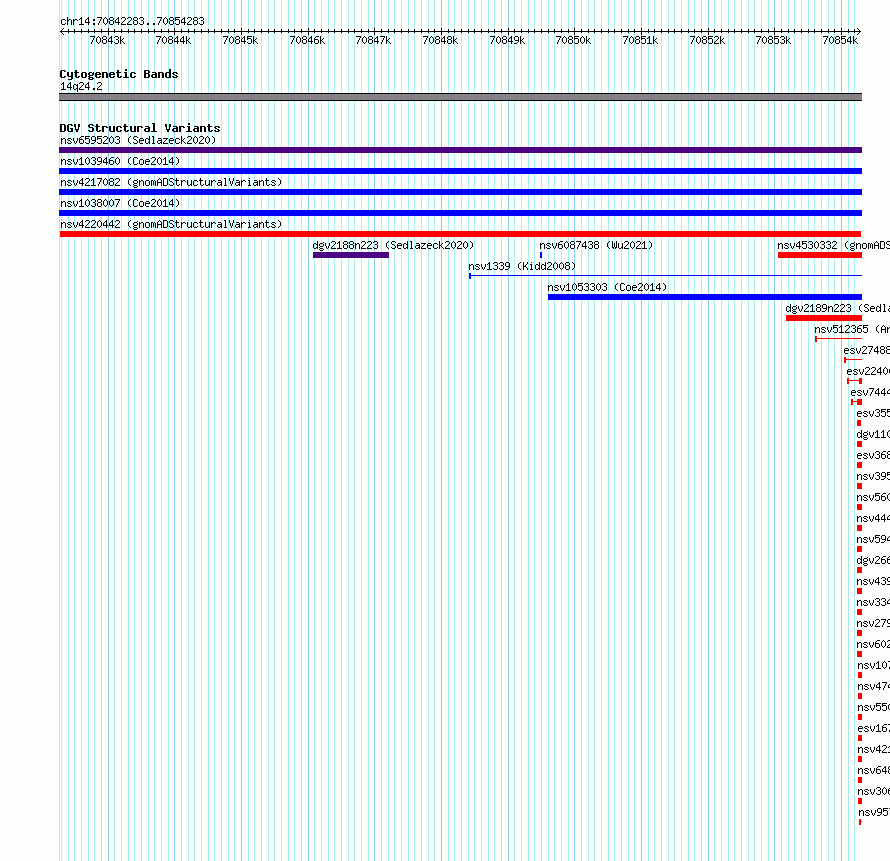
Task: Click the nsv1339 (Kidd2008) label
Action: [522, 266]
